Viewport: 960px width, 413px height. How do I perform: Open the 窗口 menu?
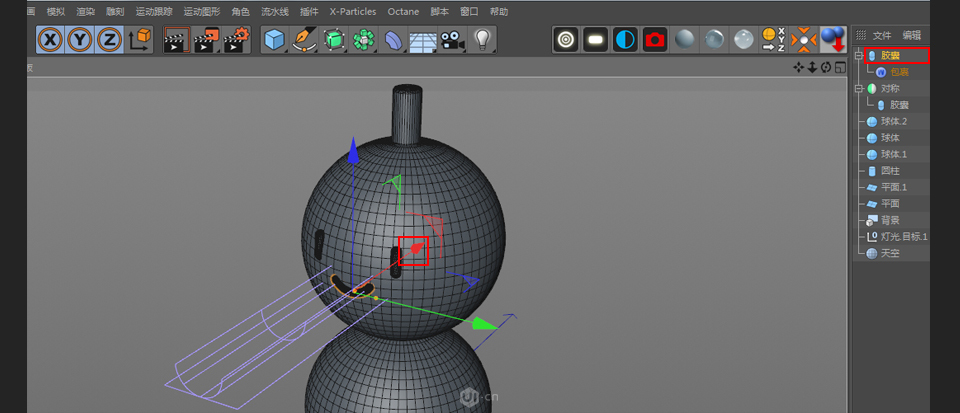[x=469, y=12]
